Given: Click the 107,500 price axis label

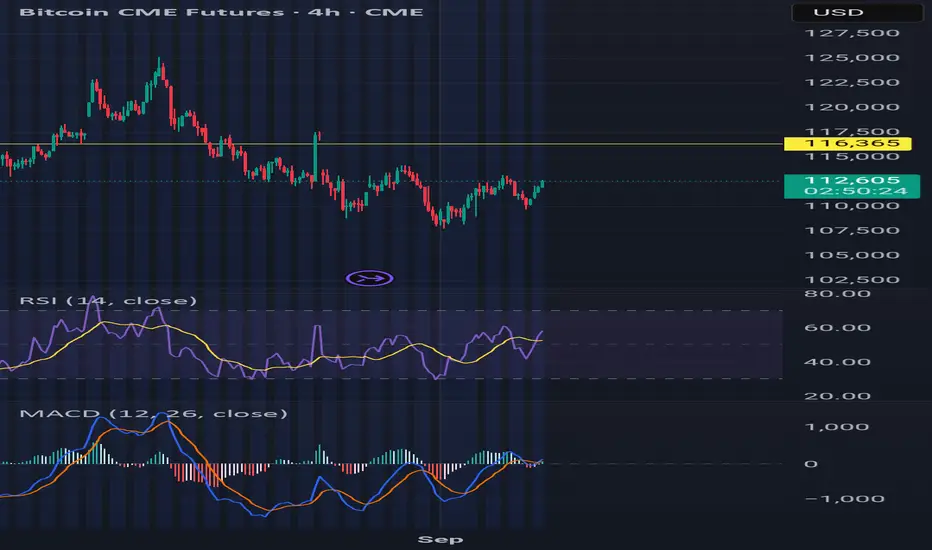Looking at the screenshot, I should [x=852, y=230].
